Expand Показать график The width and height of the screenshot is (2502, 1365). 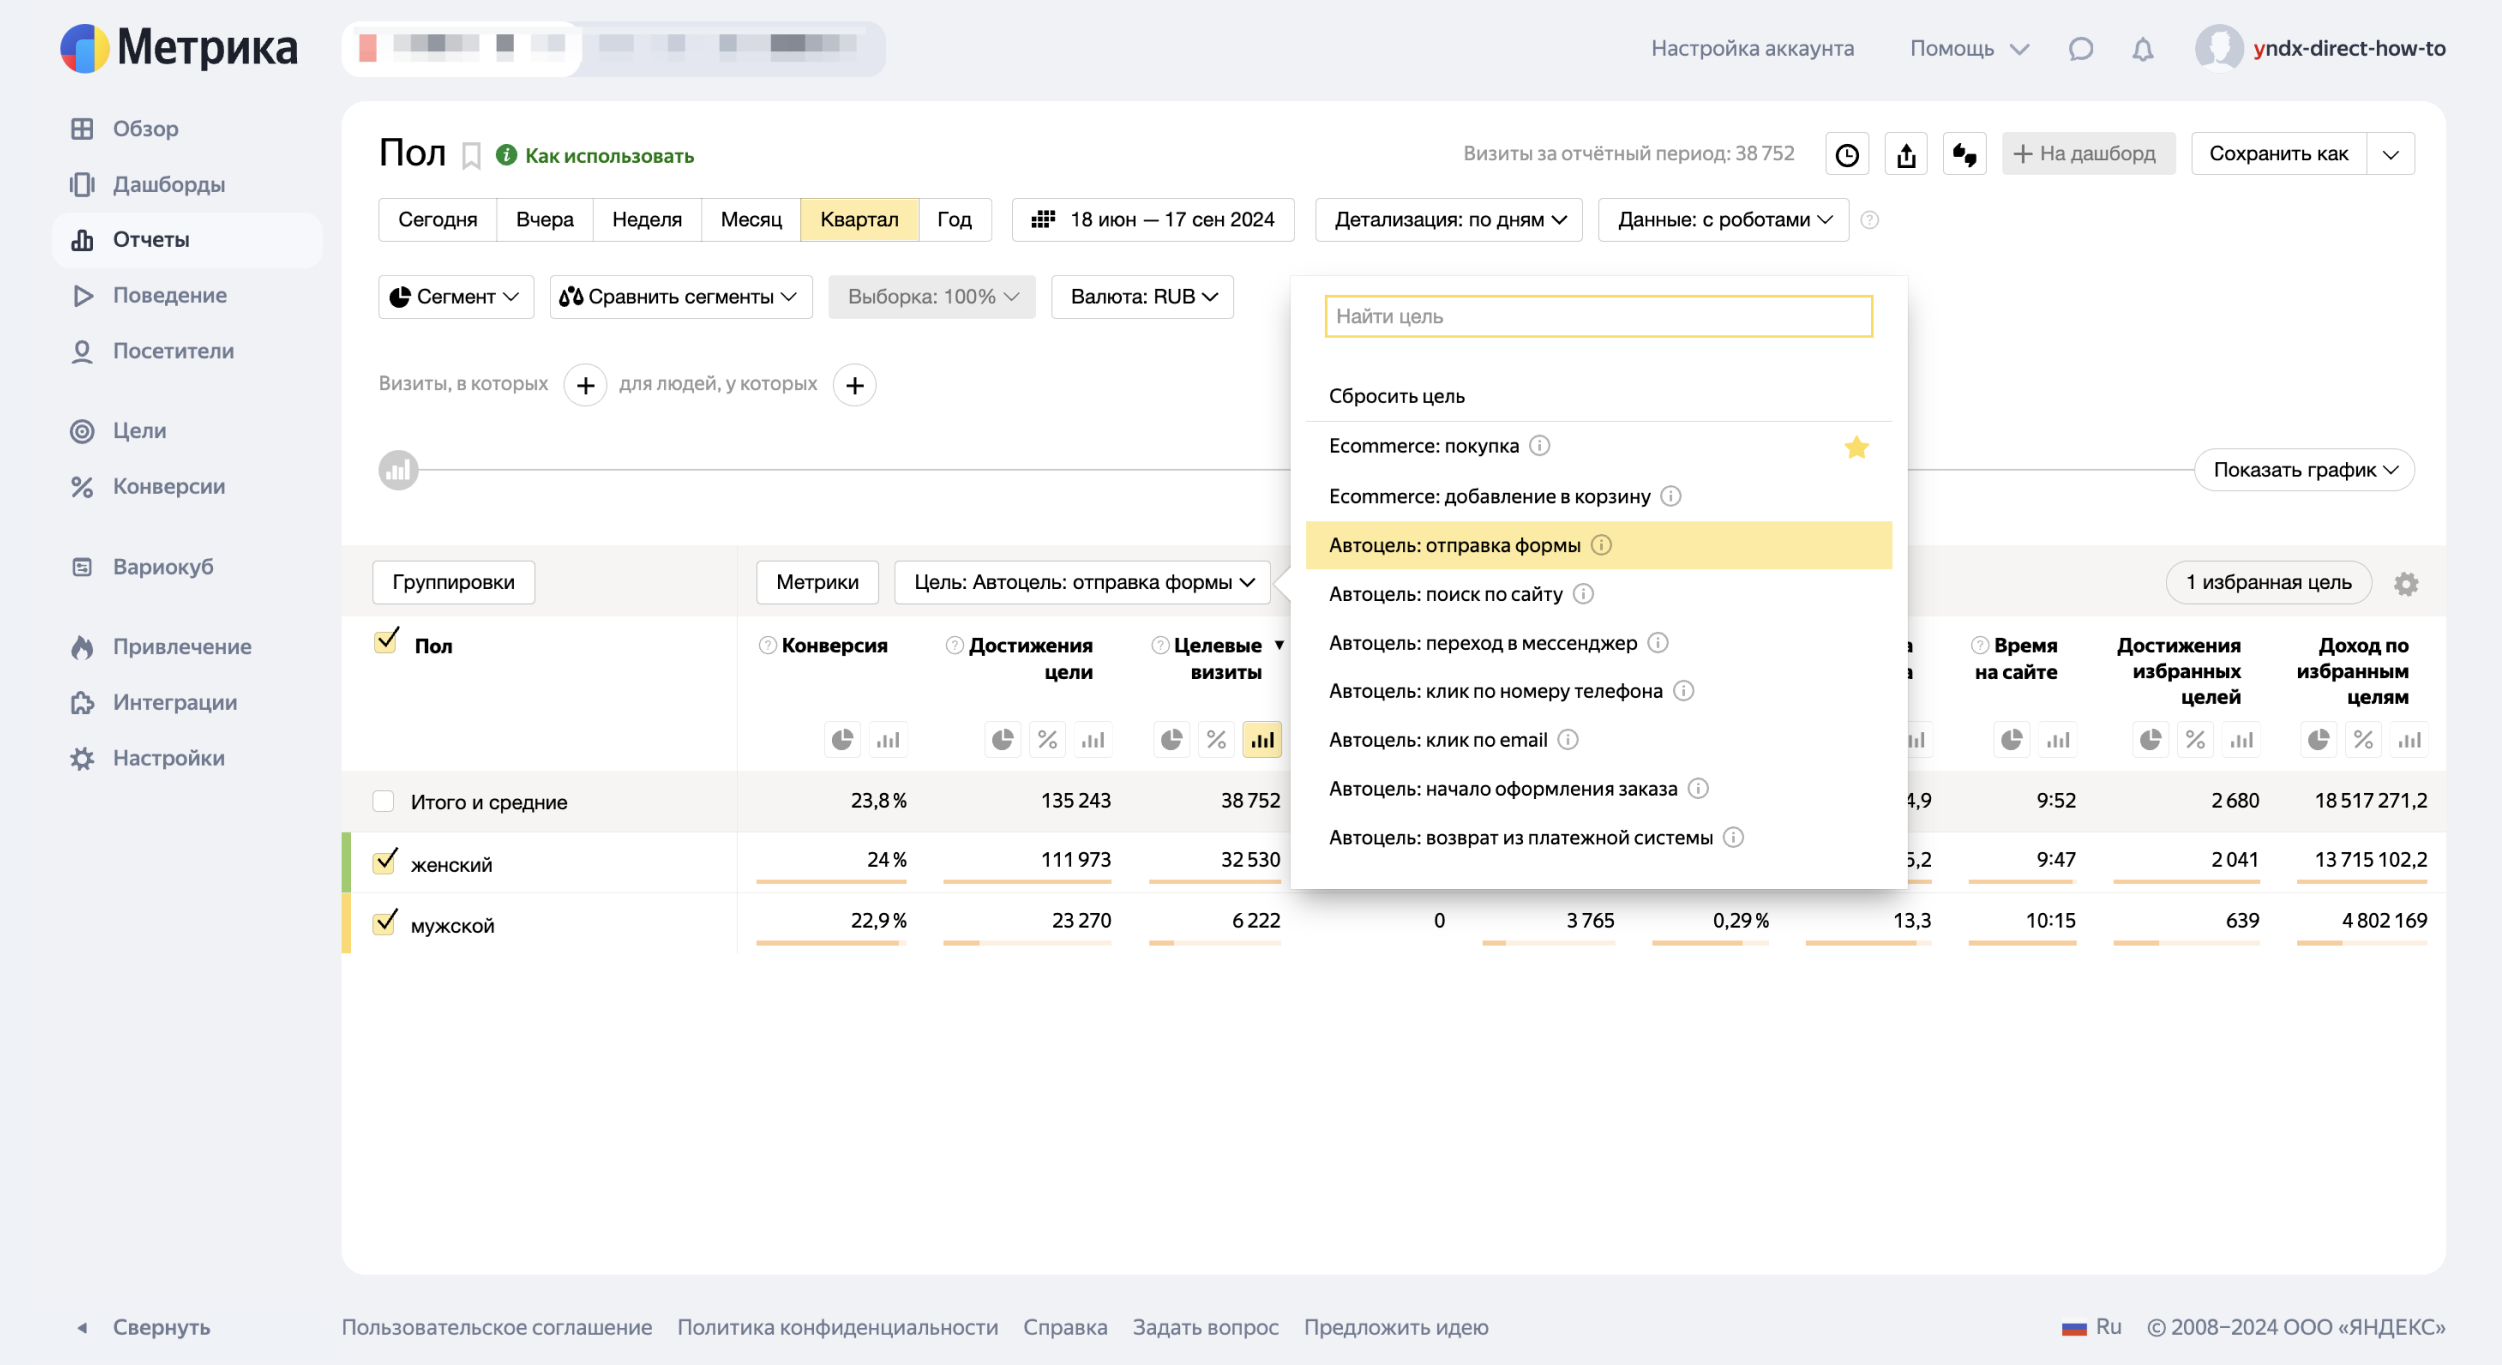2304,470
